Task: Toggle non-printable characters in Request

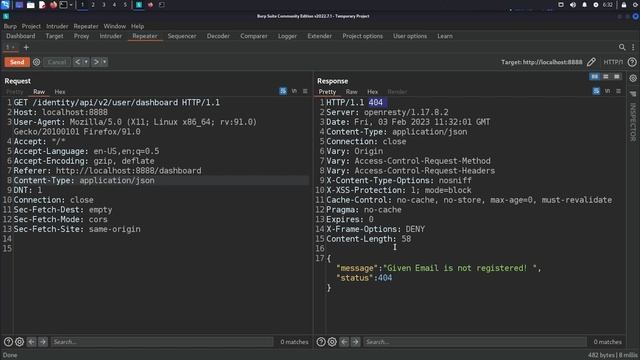Action: (x=294, y=91)
